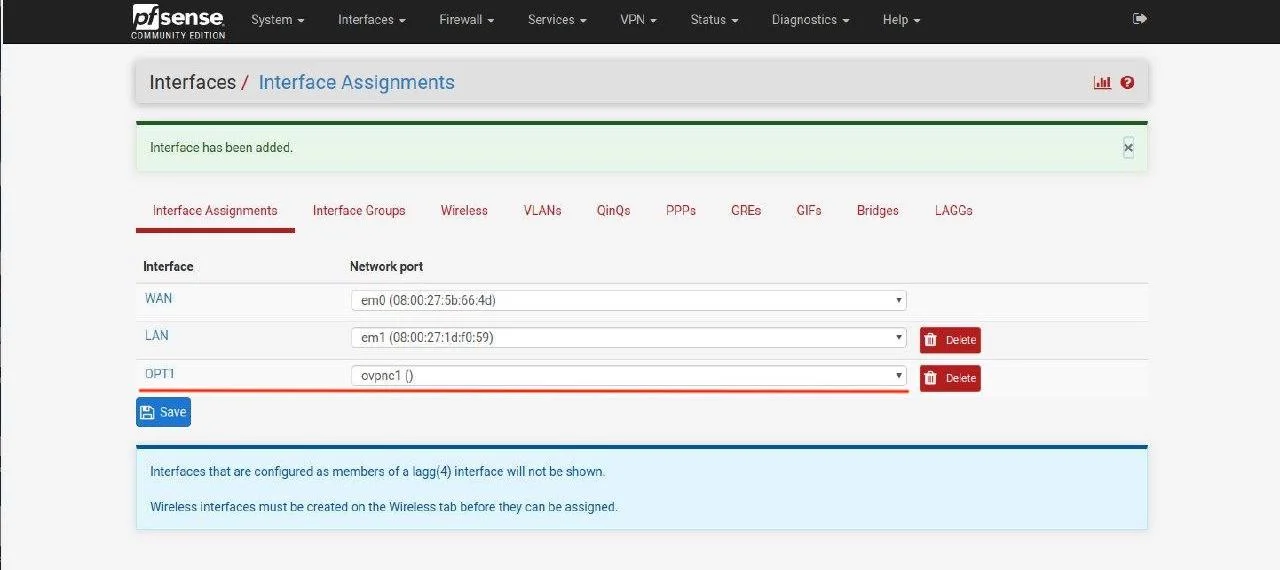The image size is (1280, 570).
Task: Open the WAN interface link
Action: (159, 299)
